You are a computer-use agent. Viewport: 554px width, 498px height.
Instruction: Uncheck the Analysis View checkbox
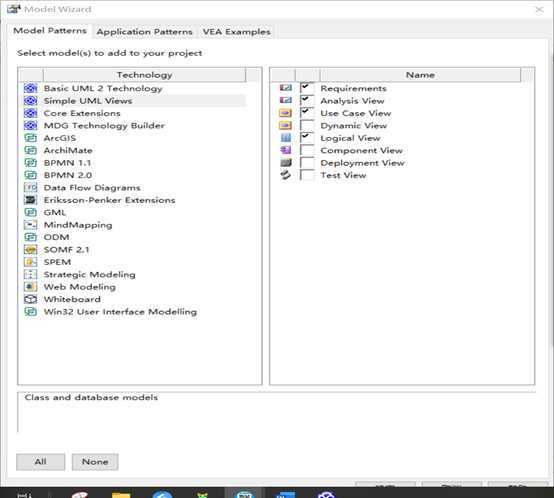click(307, 100)
